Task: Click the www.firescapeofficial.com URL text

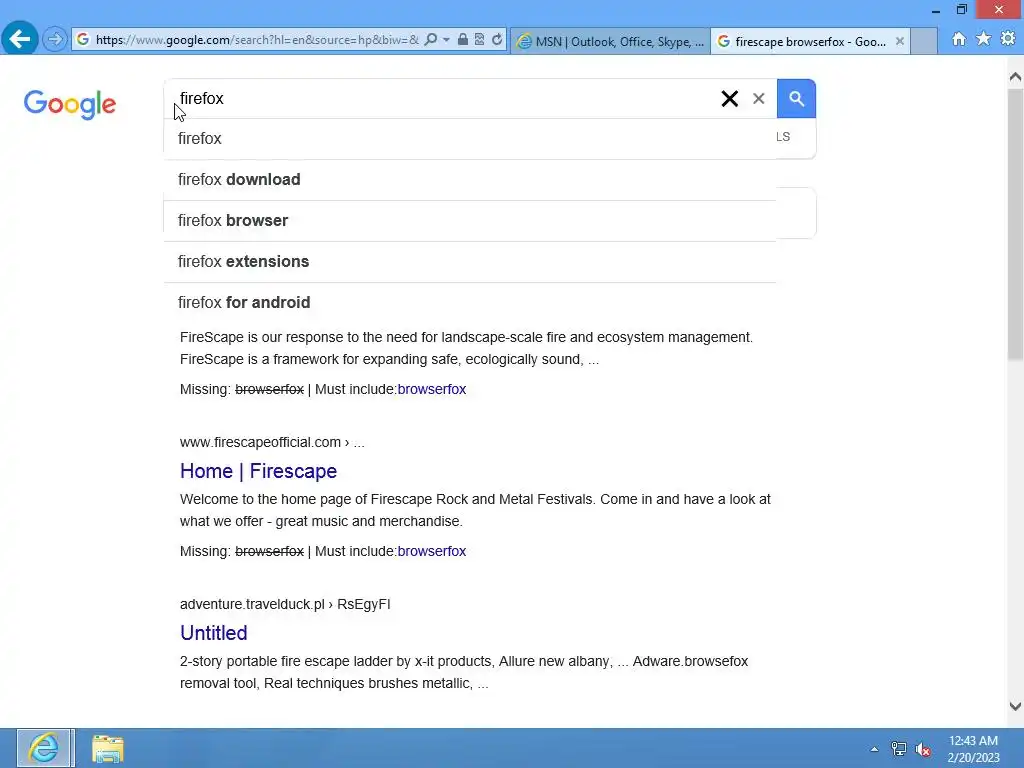Action: pos(260,442)
